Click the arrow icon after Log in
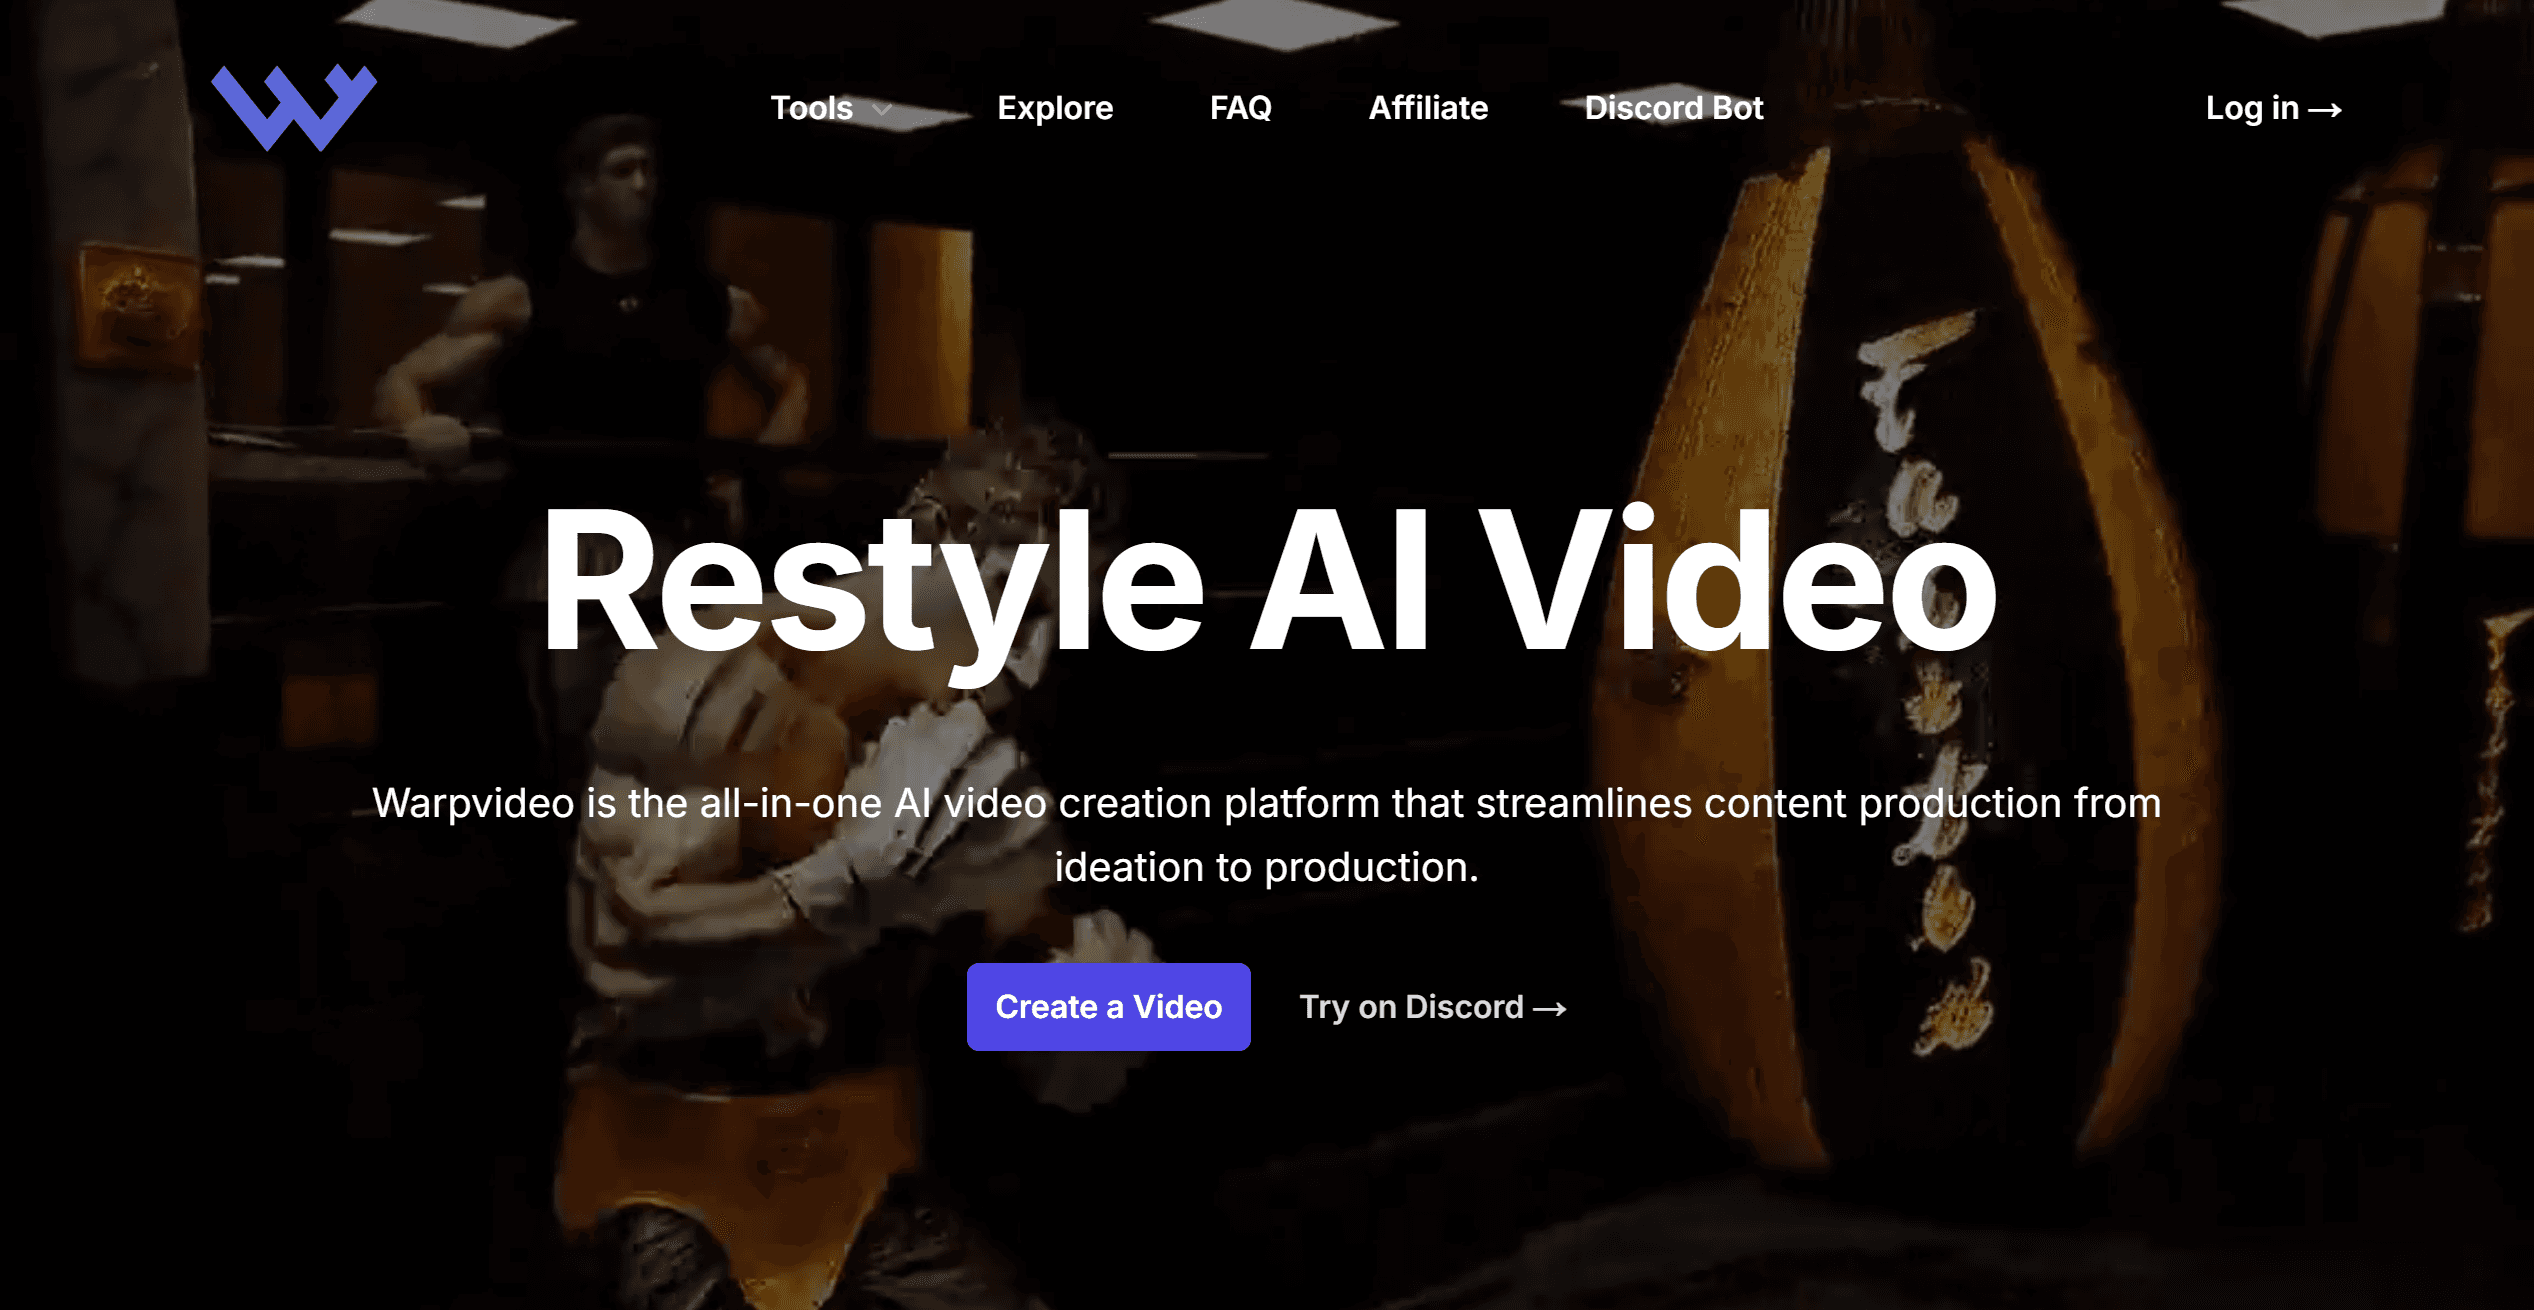 [2325, 110]
